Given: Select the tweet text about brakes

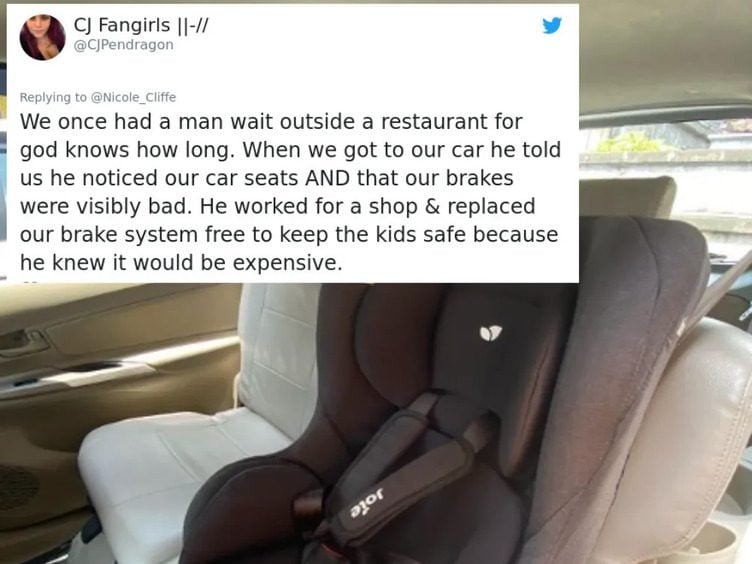Looking at the screenshot, I should tap(290, 192).
